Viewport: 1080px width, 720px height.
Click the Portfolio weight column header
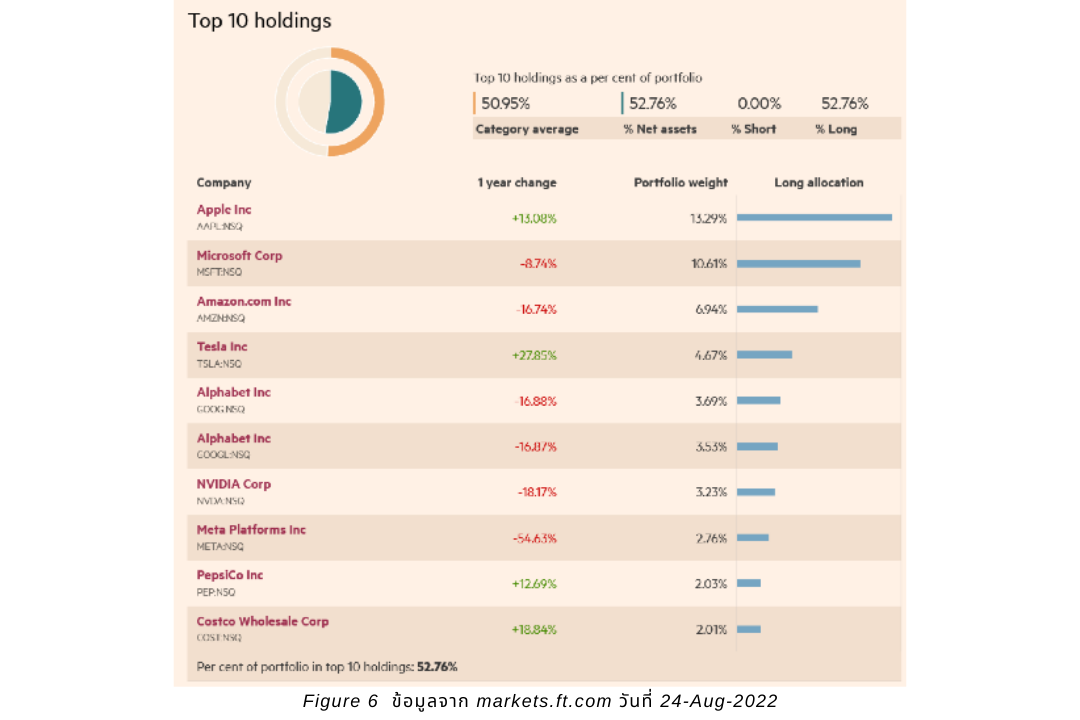pos(681,183)
